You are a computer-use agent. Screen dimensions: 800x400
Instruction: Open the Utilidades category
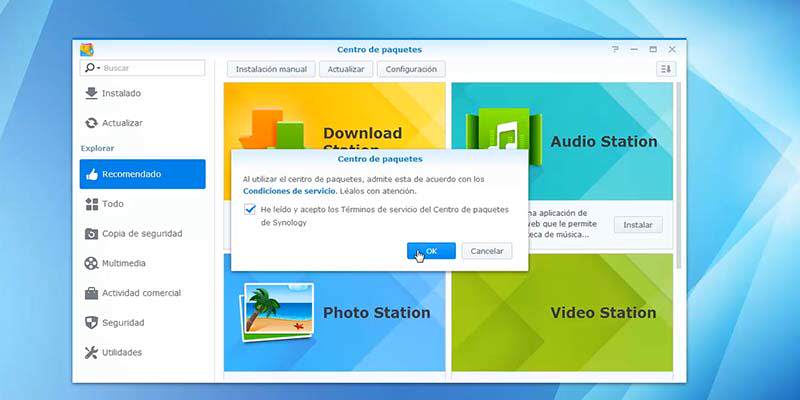point(142,353)
